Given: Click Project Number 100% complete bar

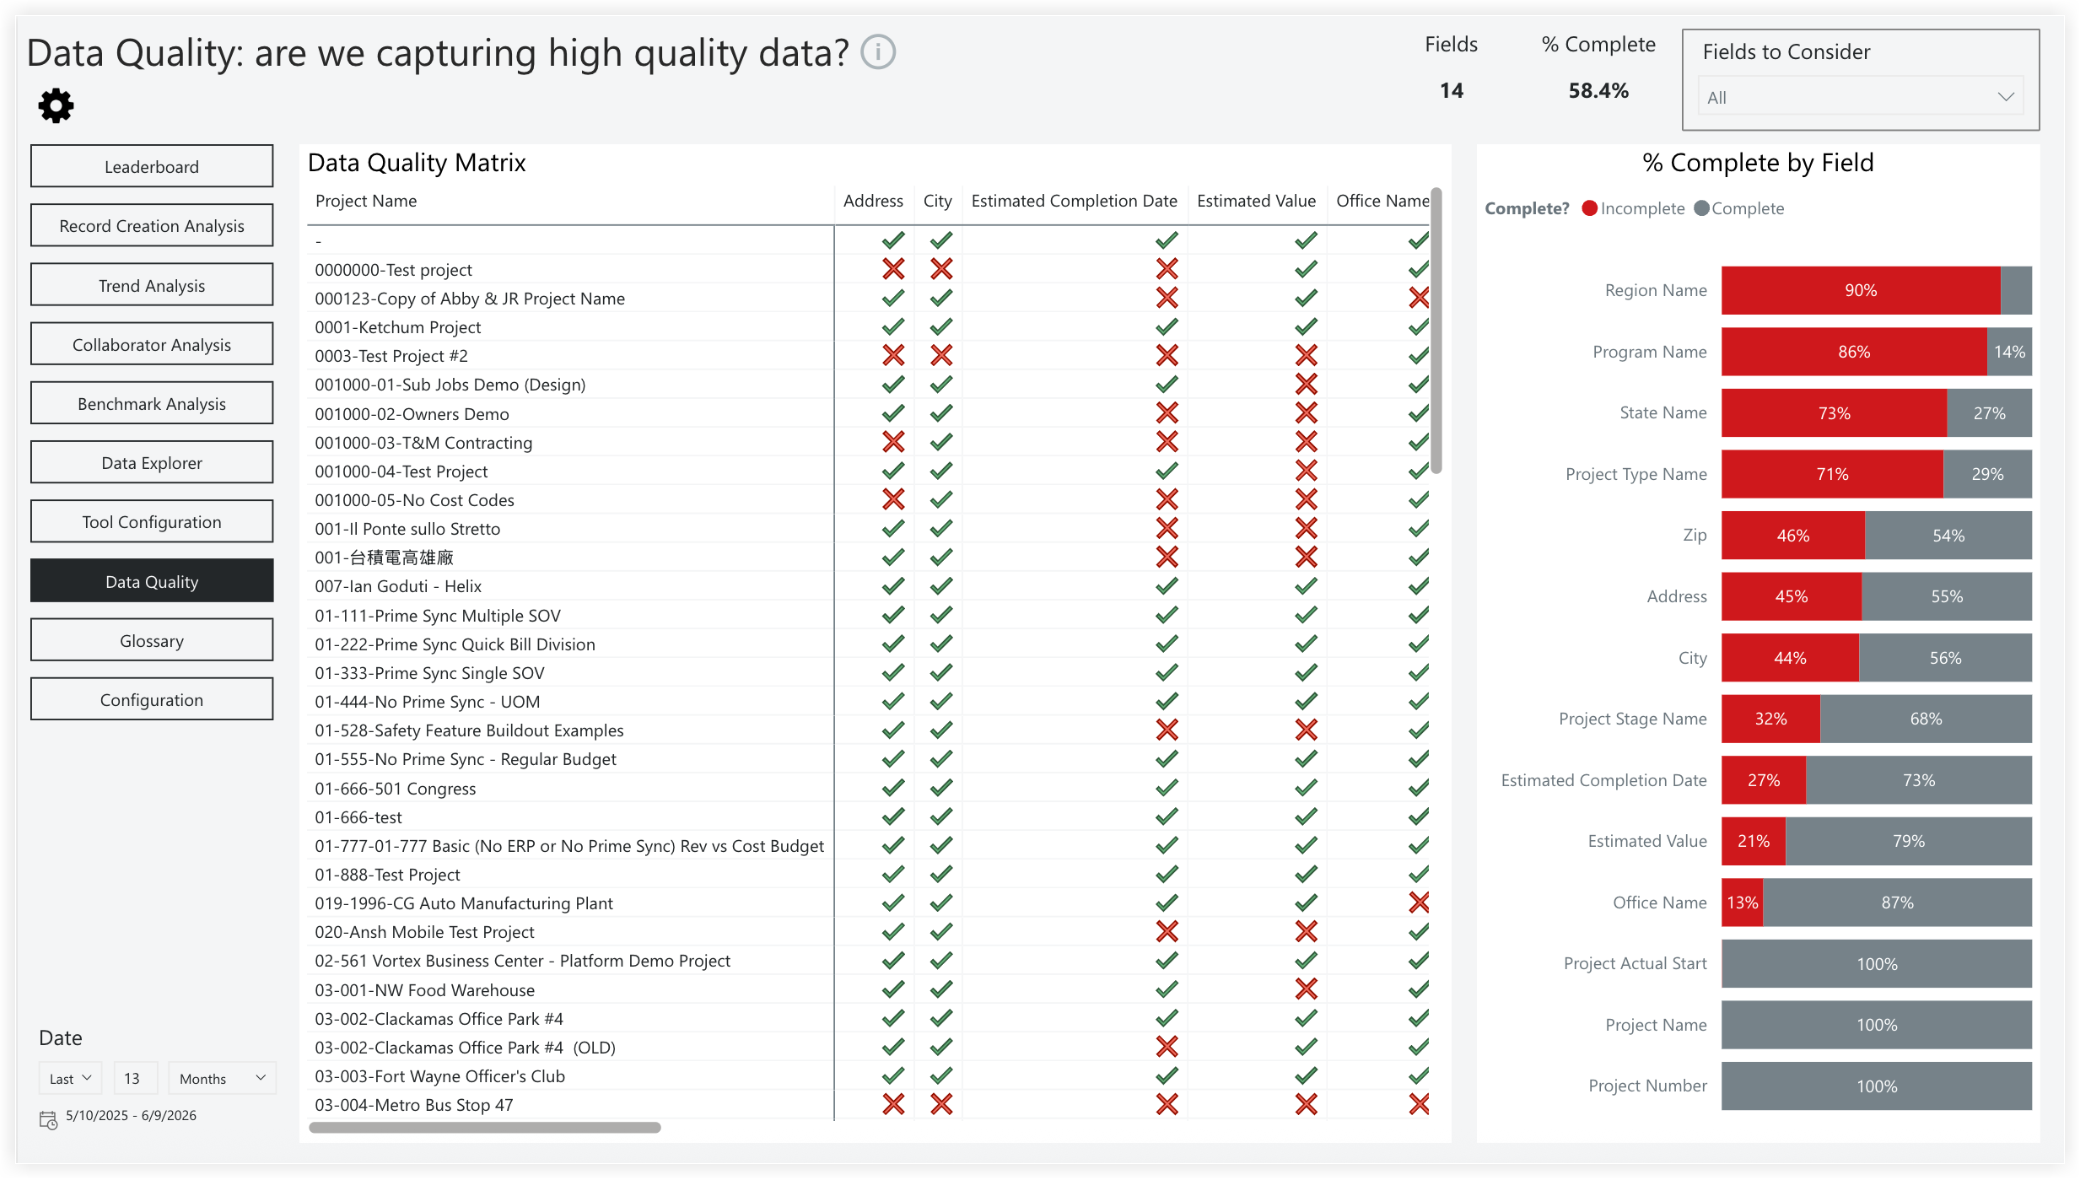Looking at the screenshot, I should 1876,1086.
